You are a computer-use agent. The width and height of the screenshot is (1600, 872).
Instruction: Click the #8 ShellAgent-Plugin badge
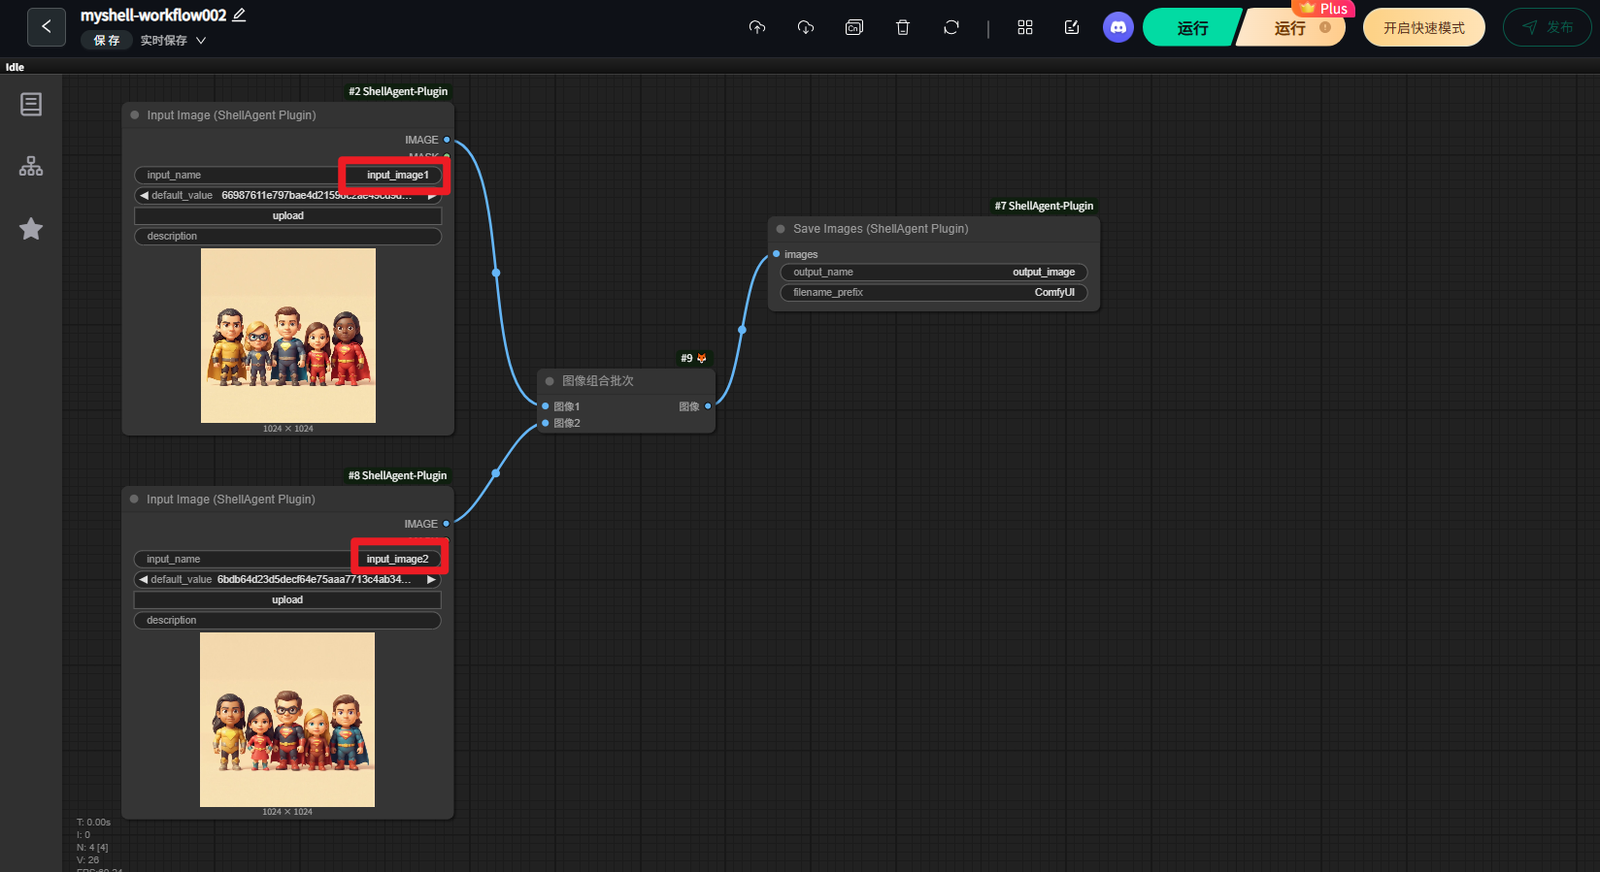[397, 475]
